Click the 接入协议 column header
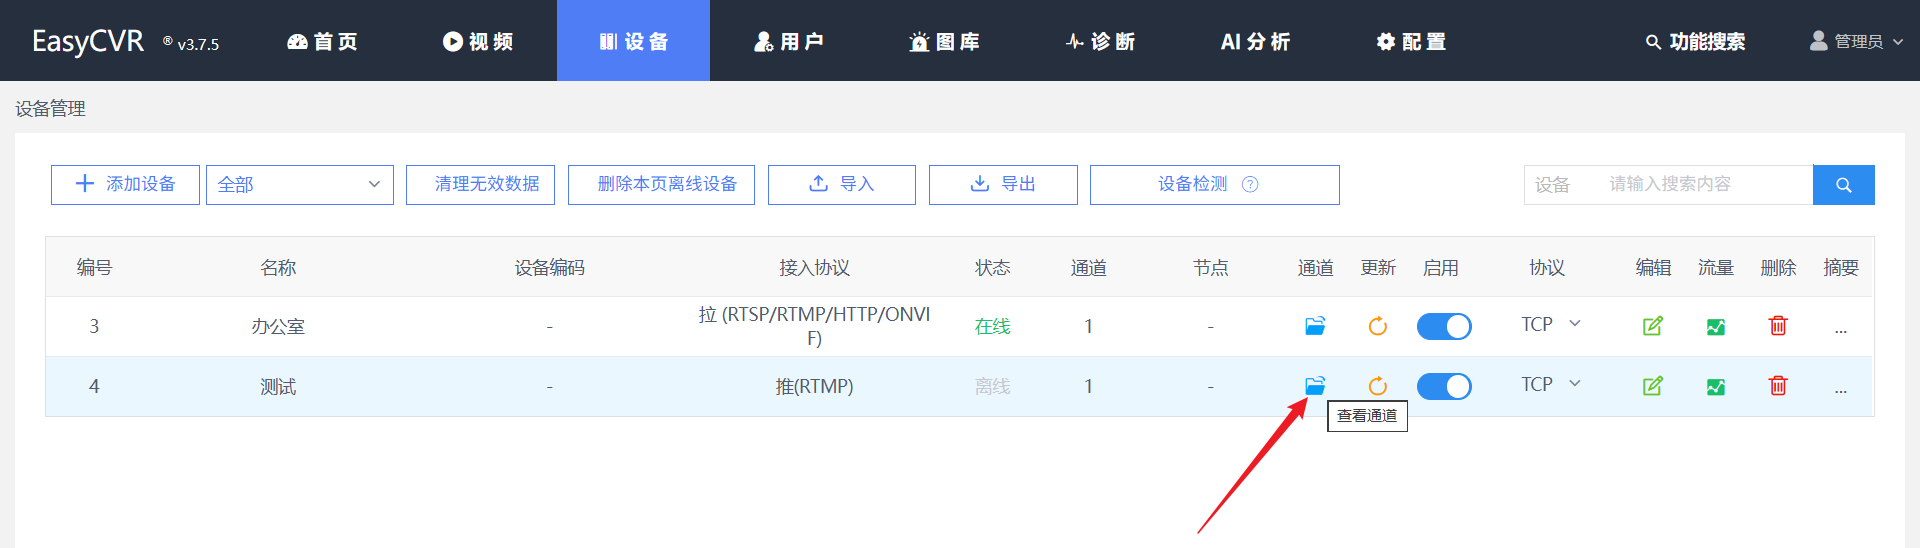 coord(814,267)
